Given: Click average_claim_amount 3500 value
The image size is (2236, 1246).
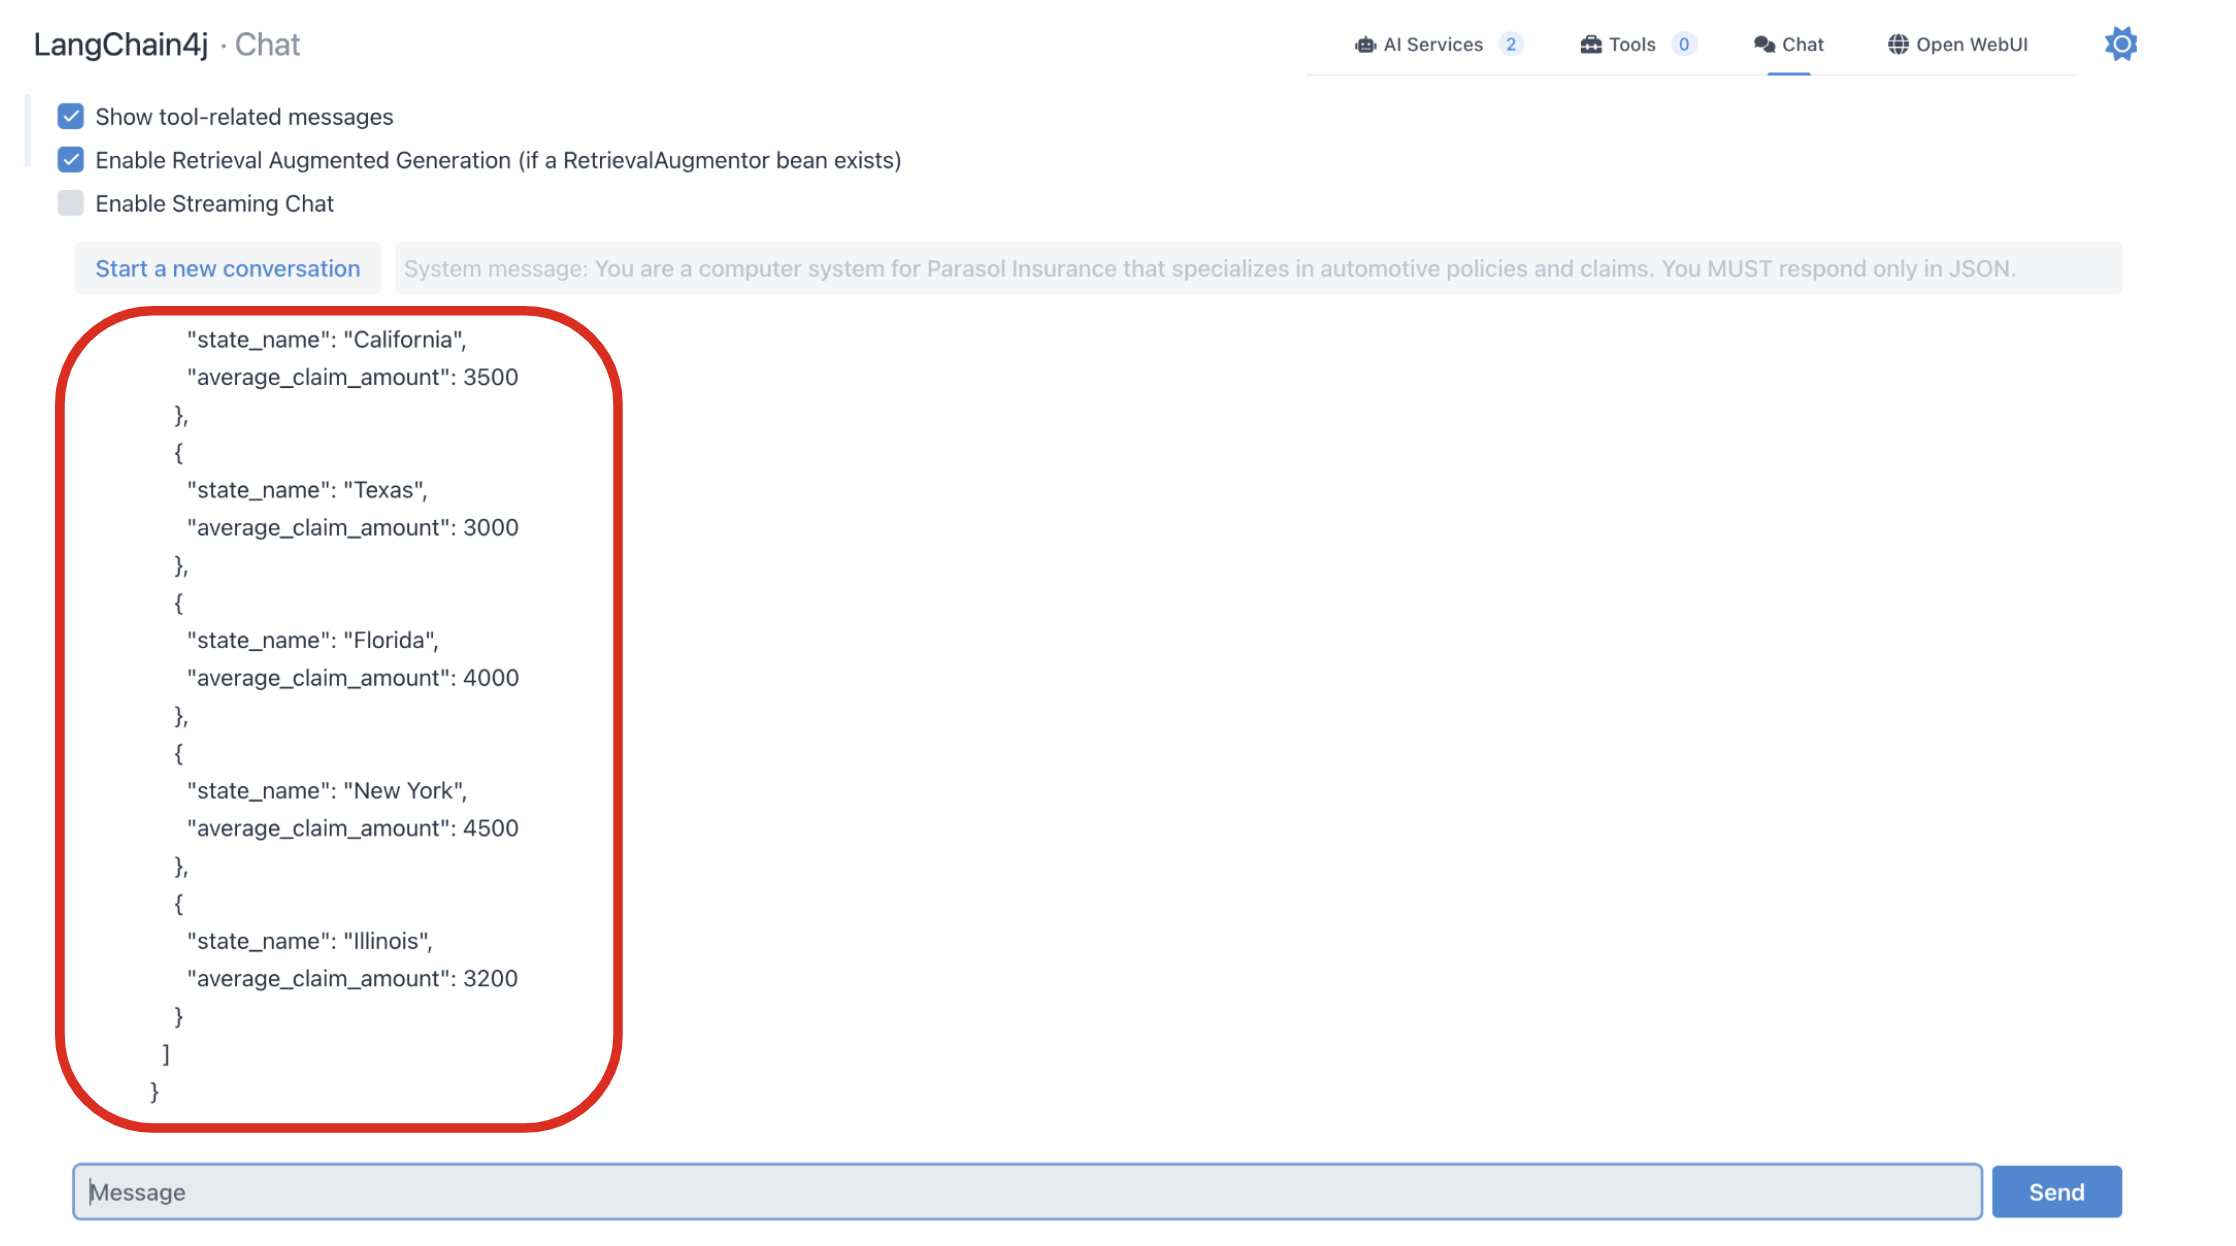Looking at the screenshot, I should [491, 377].
